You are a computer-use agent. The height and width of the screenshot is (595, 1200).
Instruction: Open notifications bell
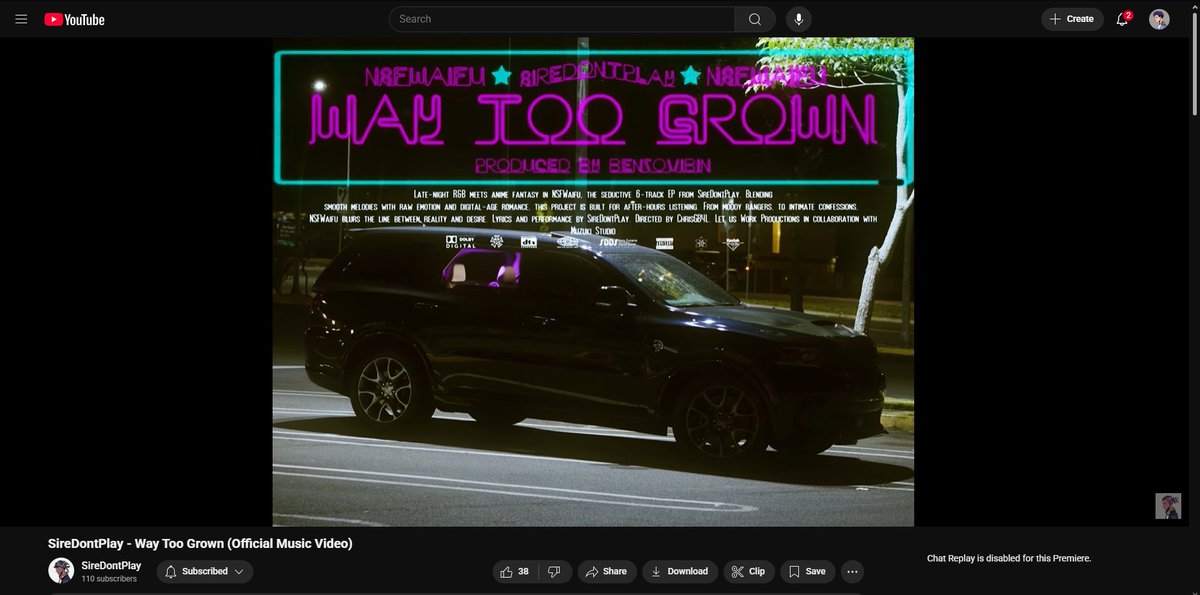point(1123,19)
